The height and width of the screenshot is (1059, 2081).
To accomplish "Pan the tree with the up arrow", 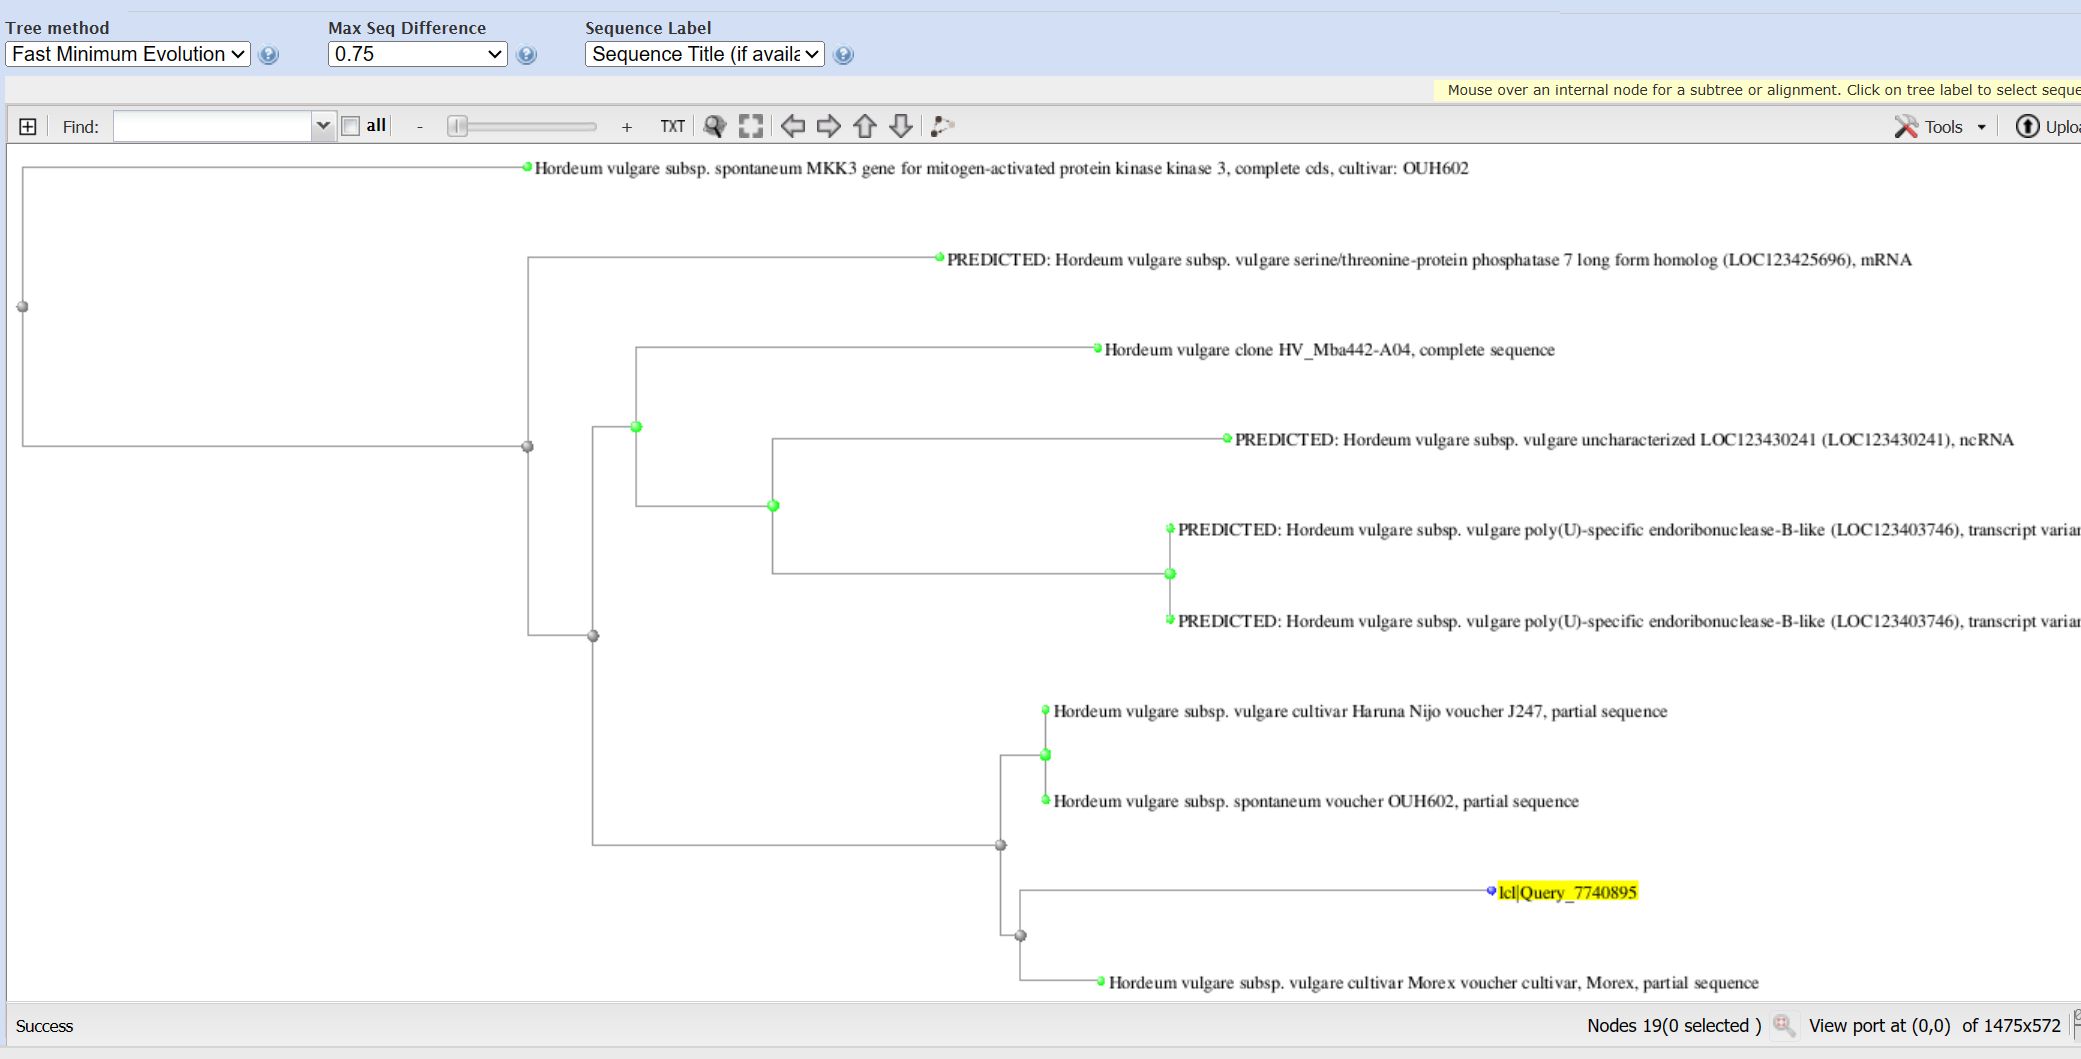I will click(865, 126).
